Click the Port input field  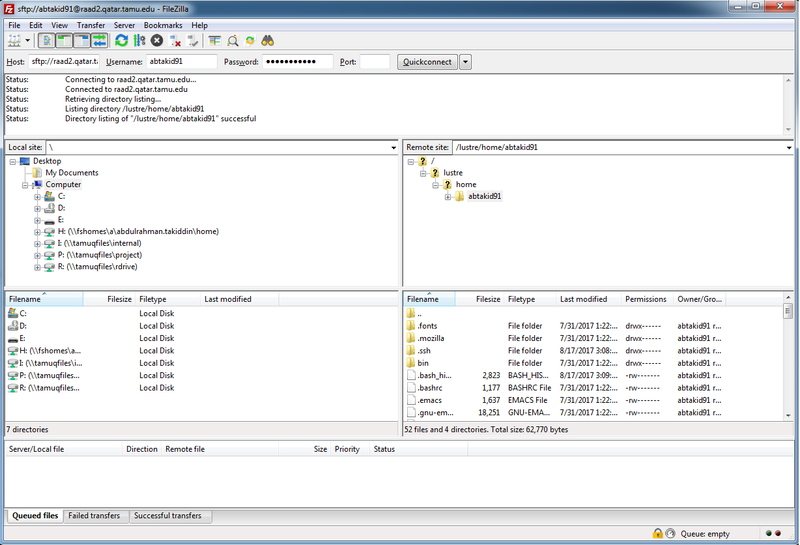374,62
